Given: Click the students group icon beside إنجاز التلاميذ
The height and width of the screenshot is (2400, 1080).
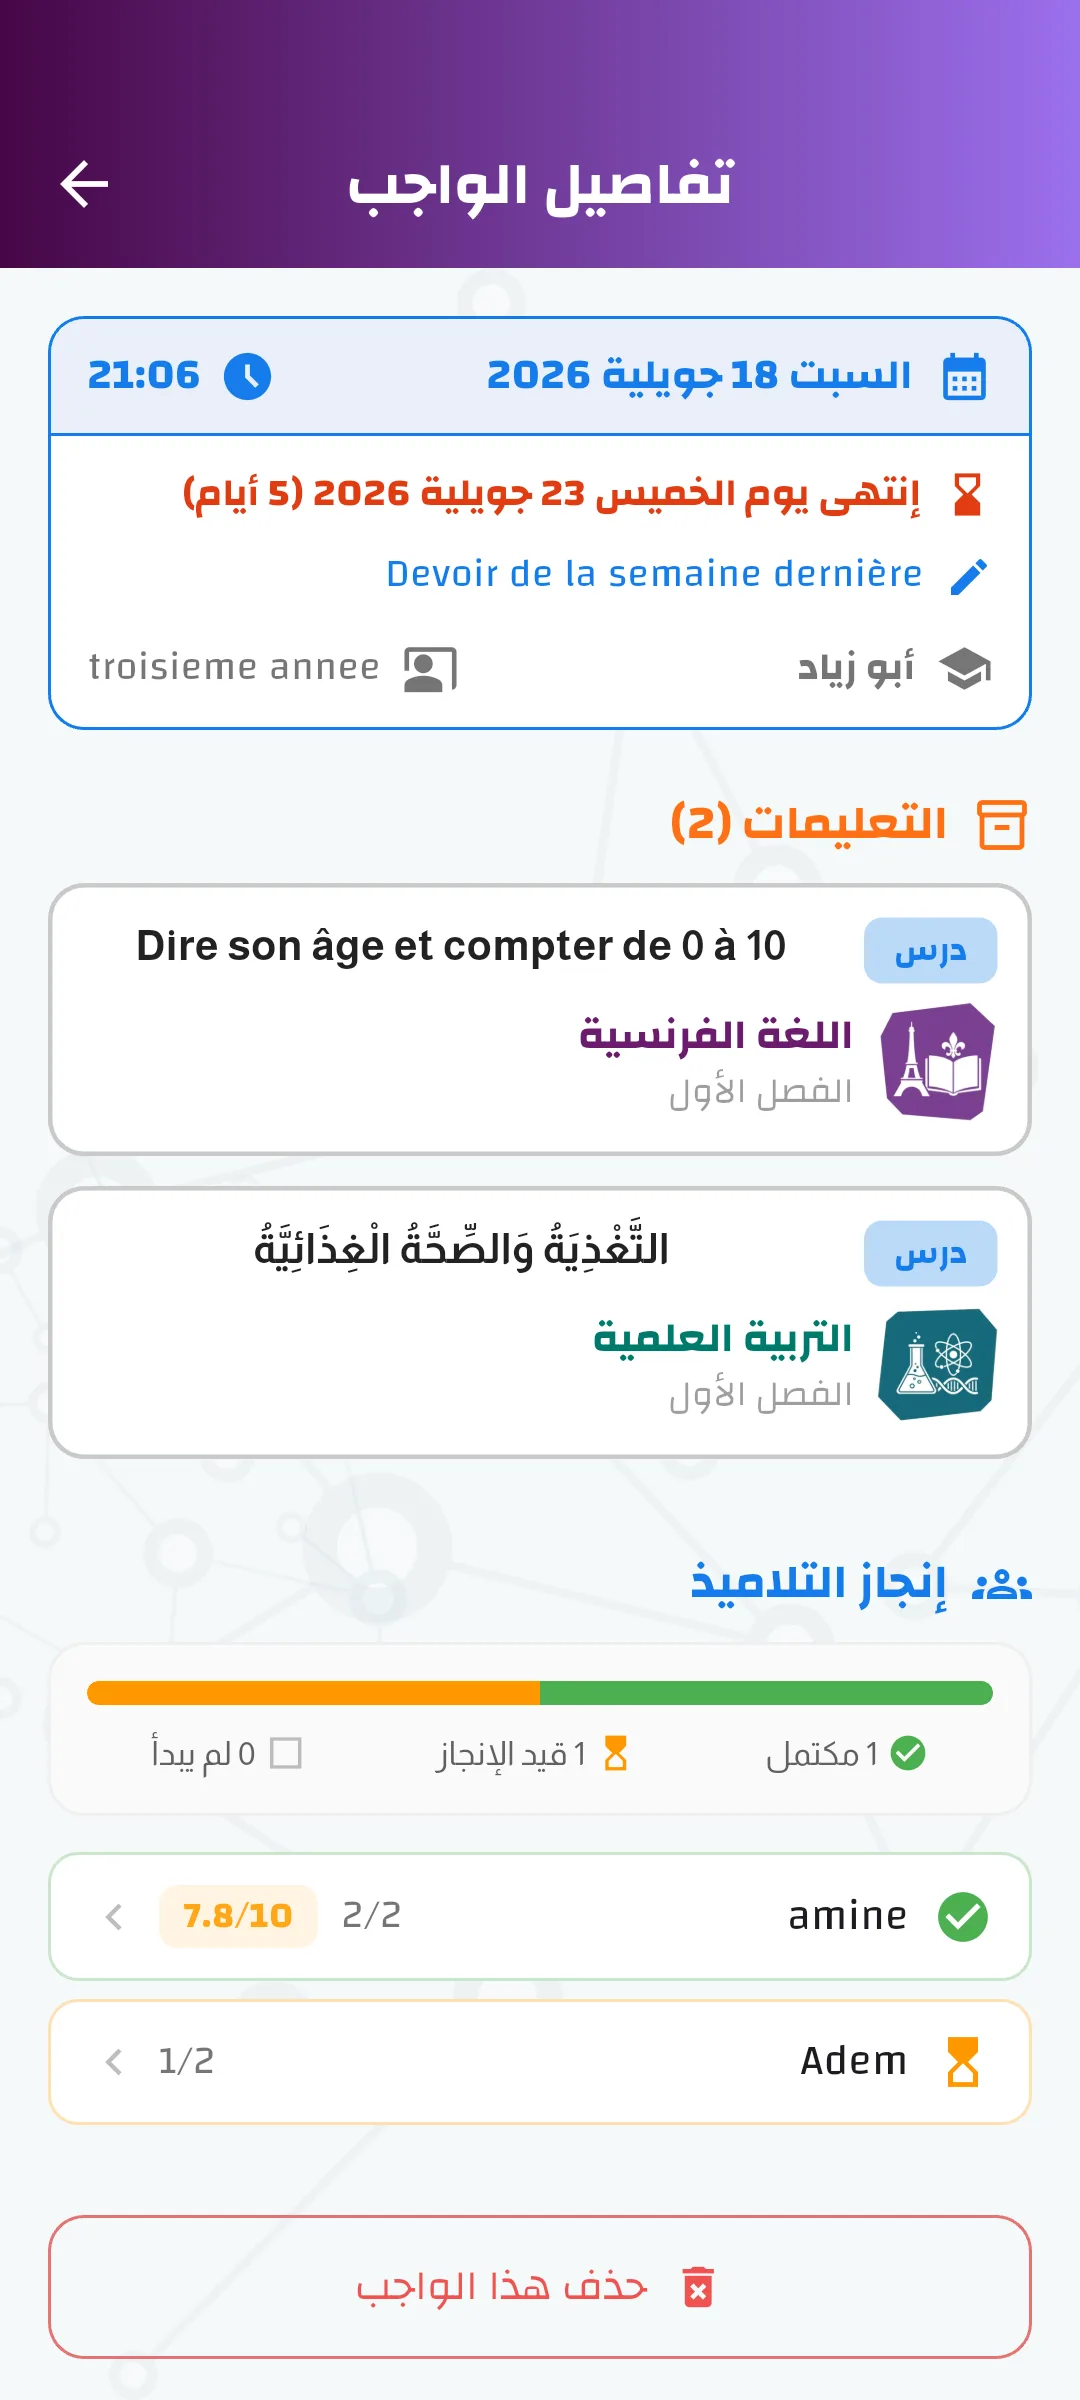Looking at the screenshot, I should coord(1002,1584).
